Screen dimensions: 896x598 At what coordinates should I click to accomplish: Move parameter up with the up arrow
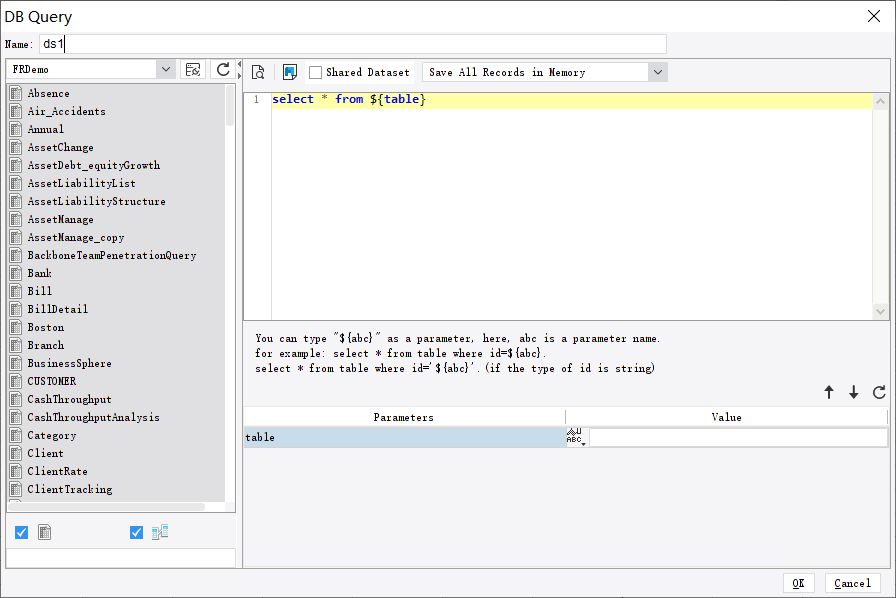pos(828,393)
